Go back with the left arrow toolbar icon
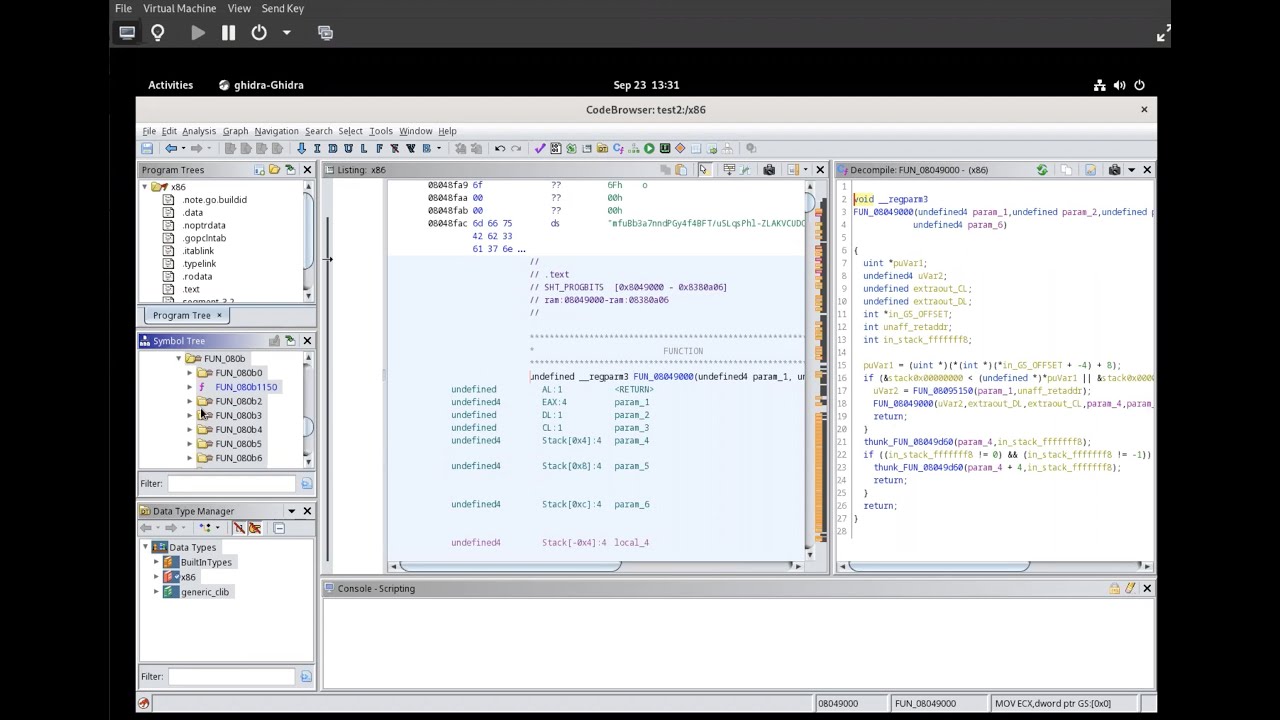 pos(171,149)
